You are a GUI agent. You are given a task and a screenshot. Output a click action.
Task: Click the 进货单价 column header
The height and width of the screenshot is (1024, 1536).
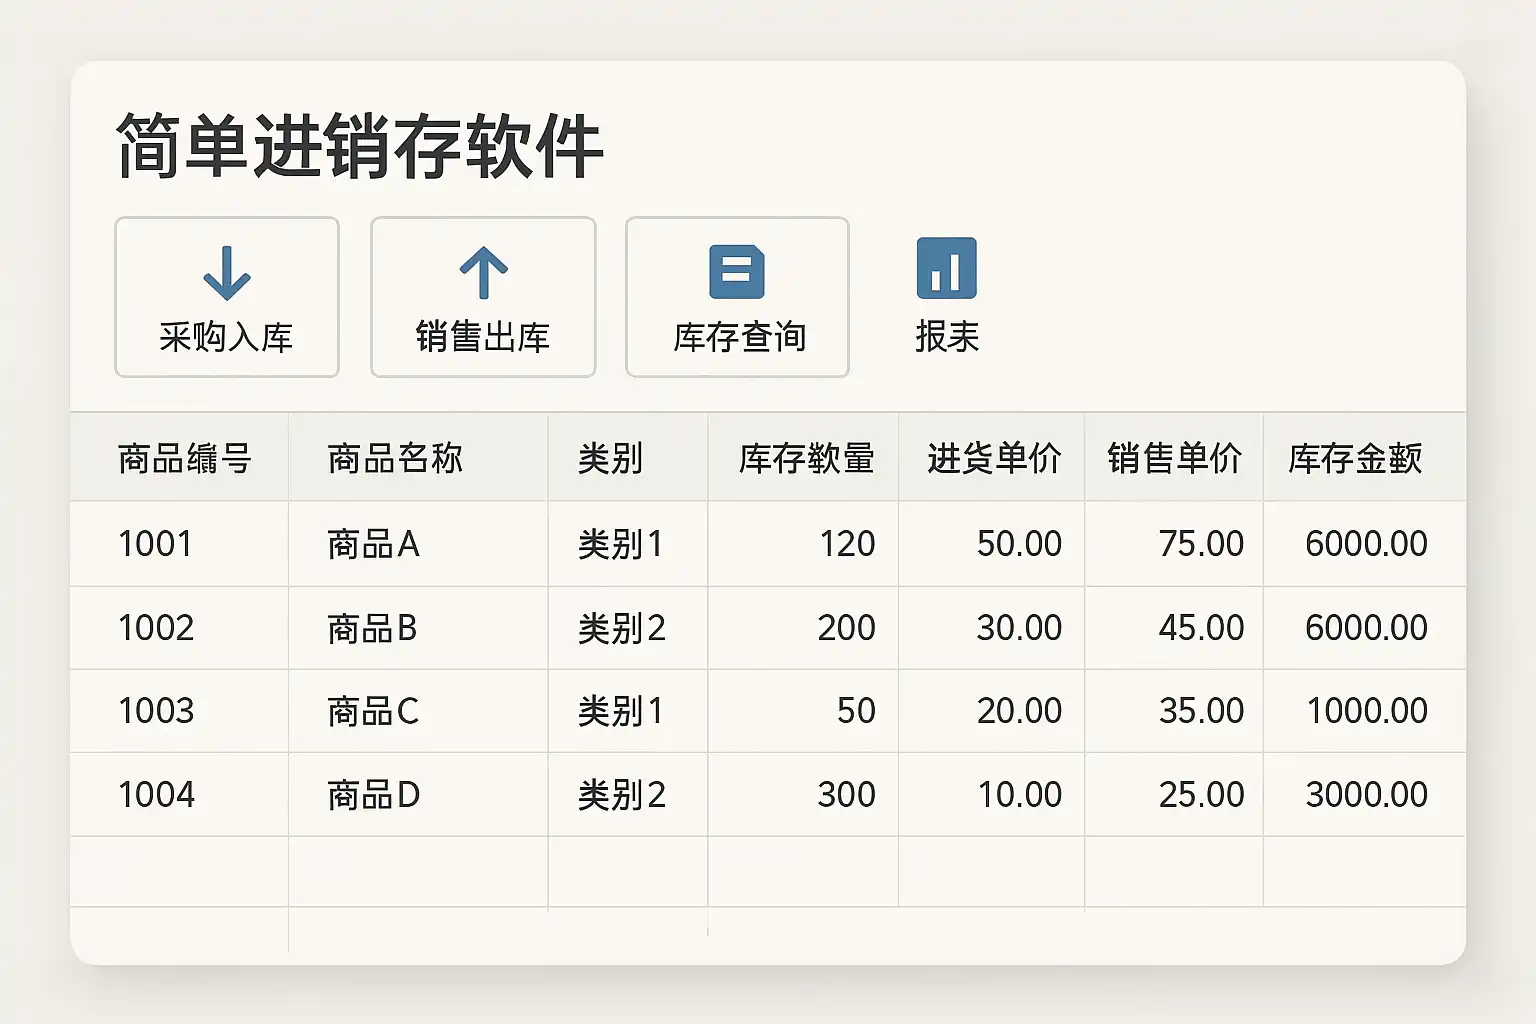click(994, 459)
